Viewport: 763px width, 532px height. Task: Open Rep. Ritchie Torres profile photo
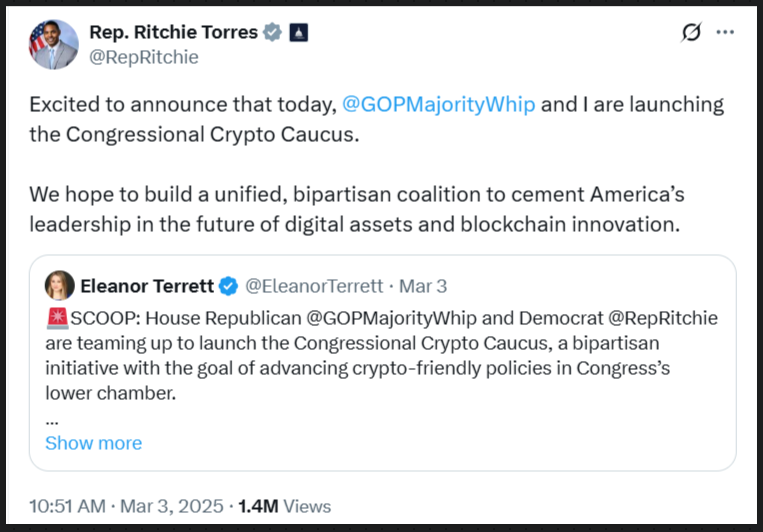54,45
